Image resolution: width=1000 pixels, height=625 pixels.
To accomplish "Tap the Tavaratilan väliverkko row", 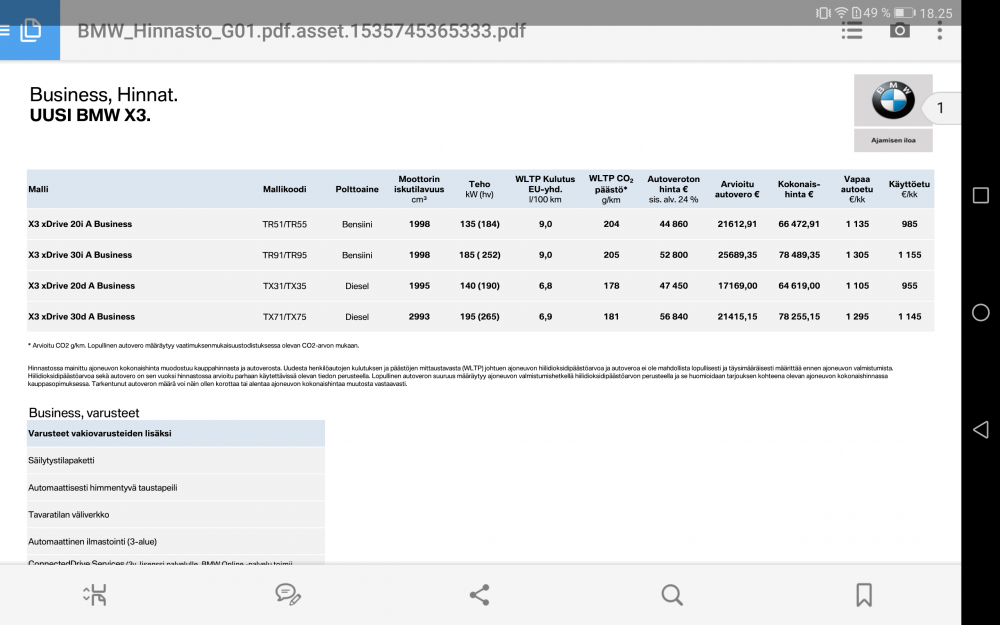I will 175,514.
